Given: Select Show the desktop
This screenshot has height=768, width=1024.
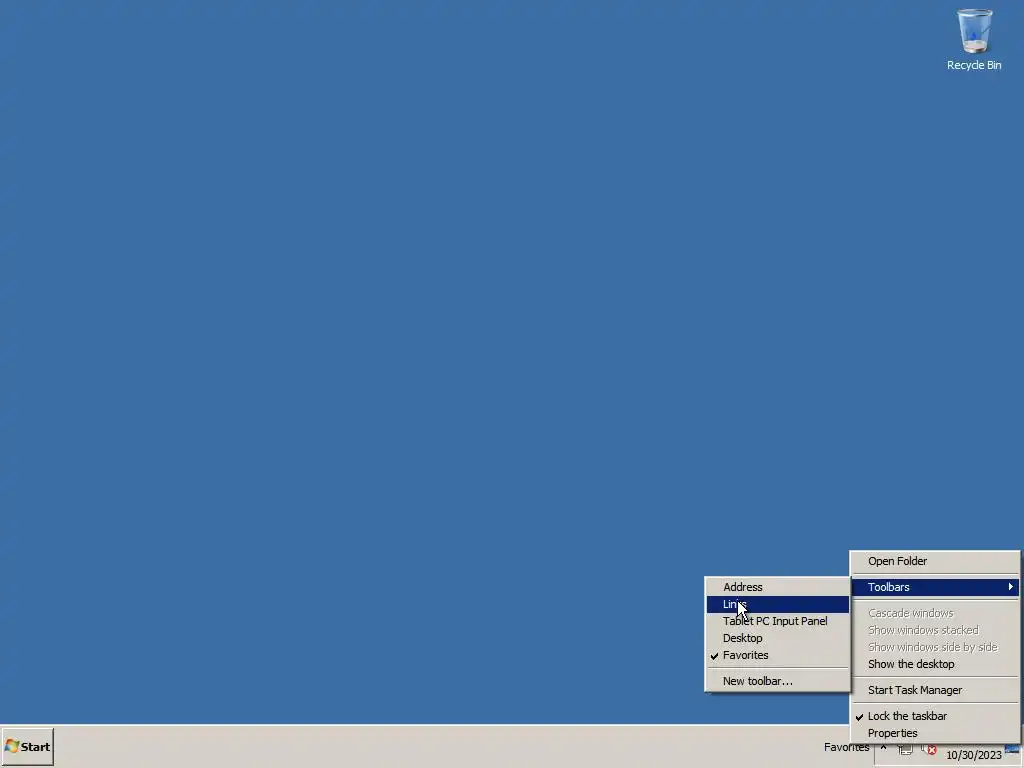Looking at the screenshot, I should click(x=935, y=664).
